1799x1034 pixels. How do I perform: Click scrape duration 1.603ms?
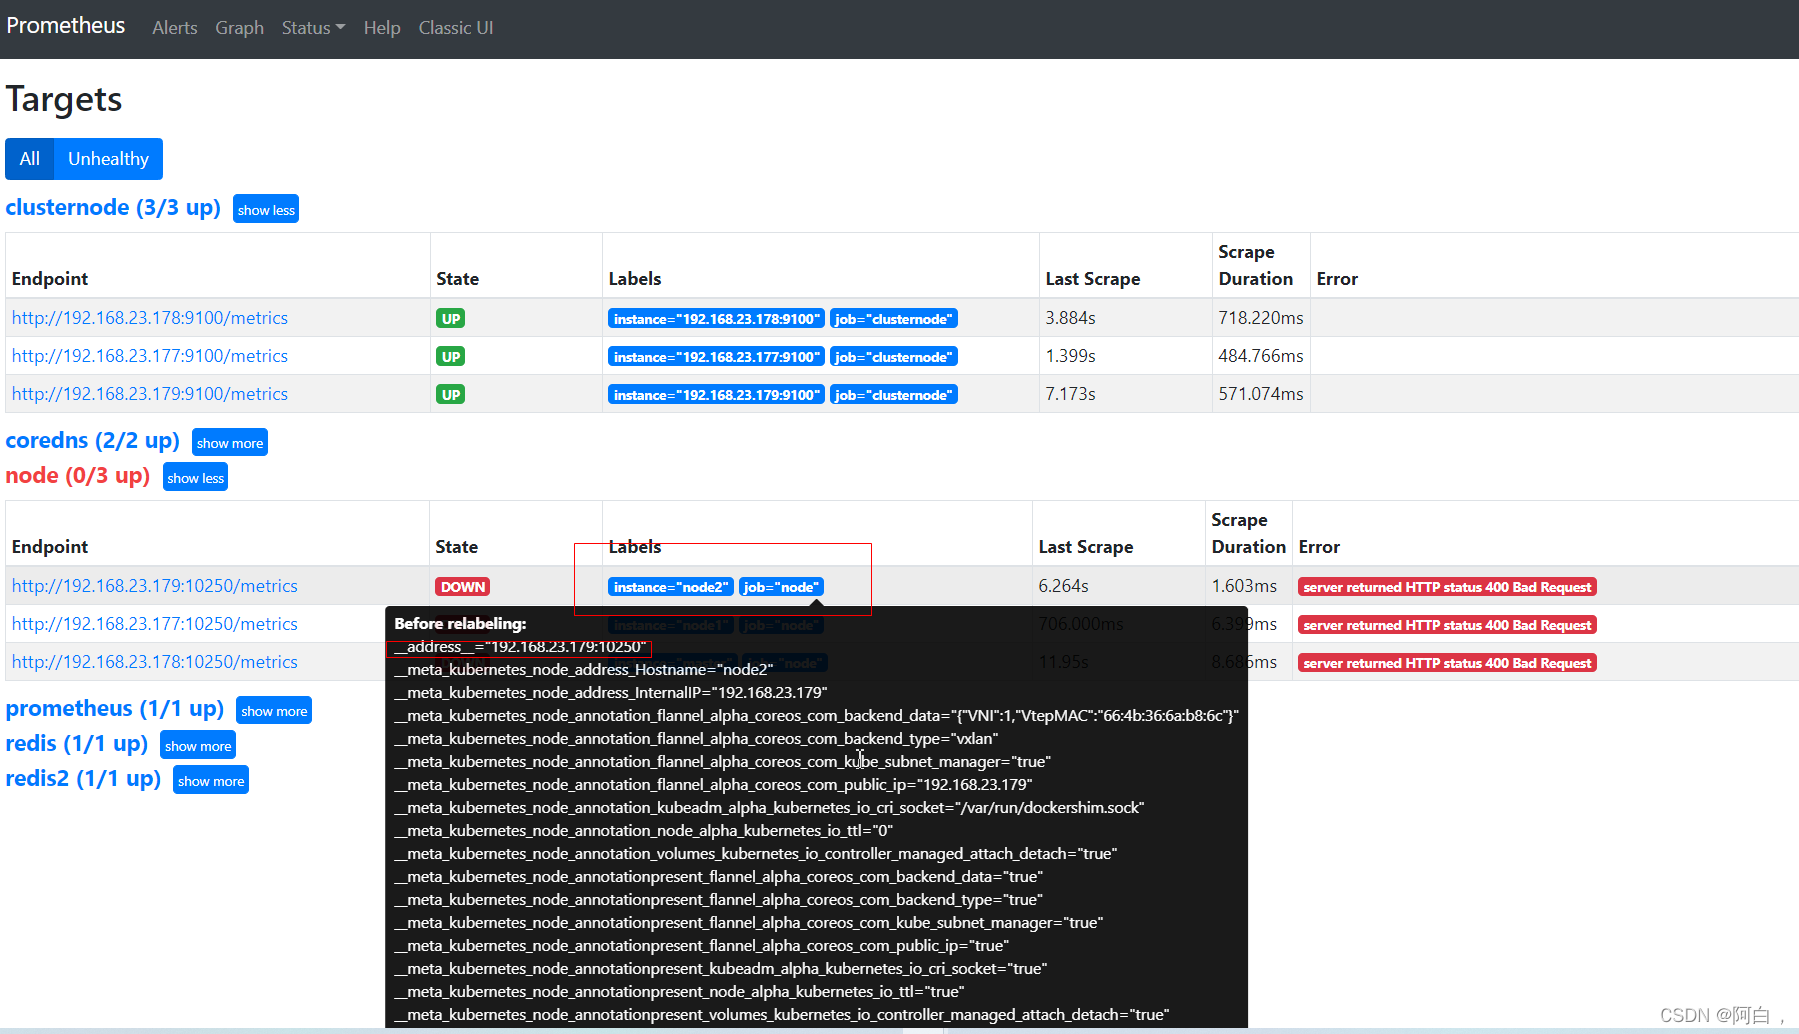pyautogui.click(x=1245, y=586)
